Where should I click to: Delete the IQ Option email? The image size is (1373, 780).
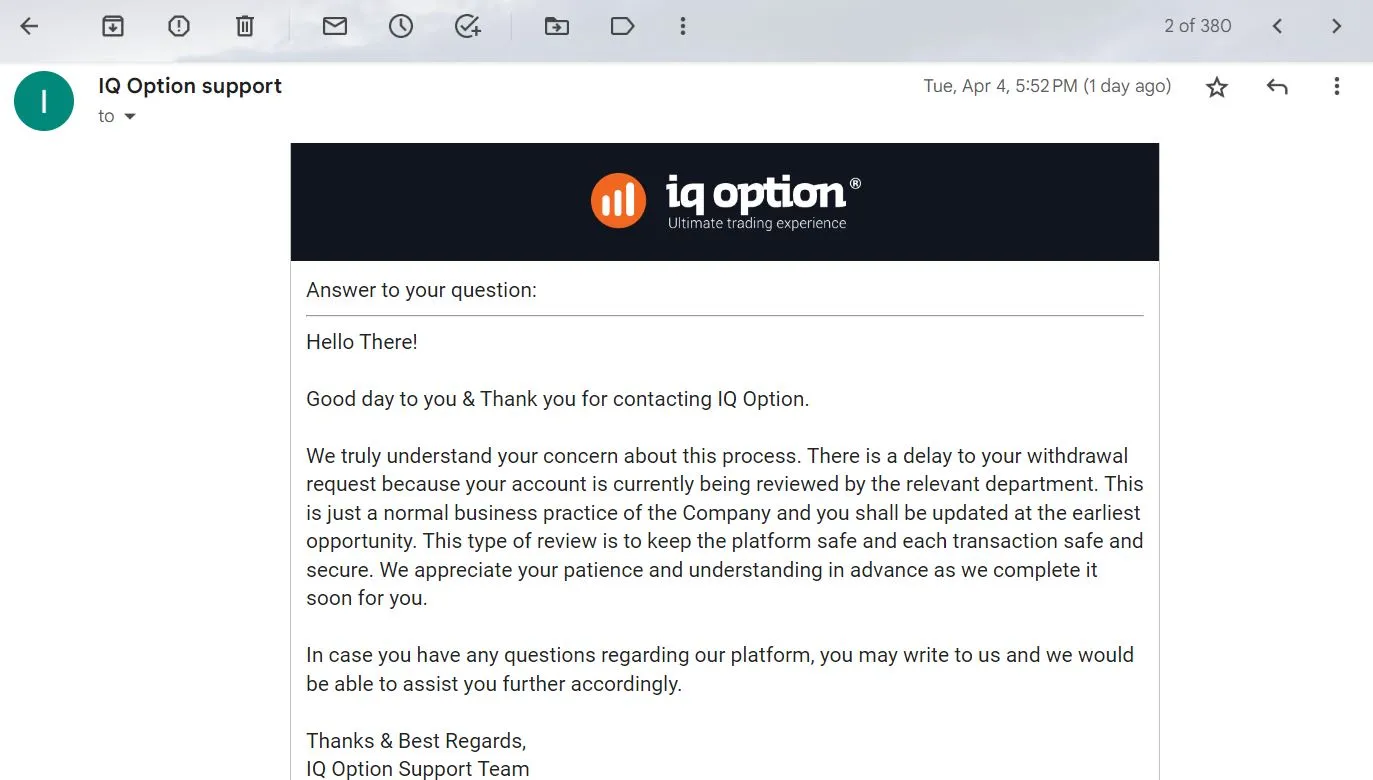pos(245,27)
